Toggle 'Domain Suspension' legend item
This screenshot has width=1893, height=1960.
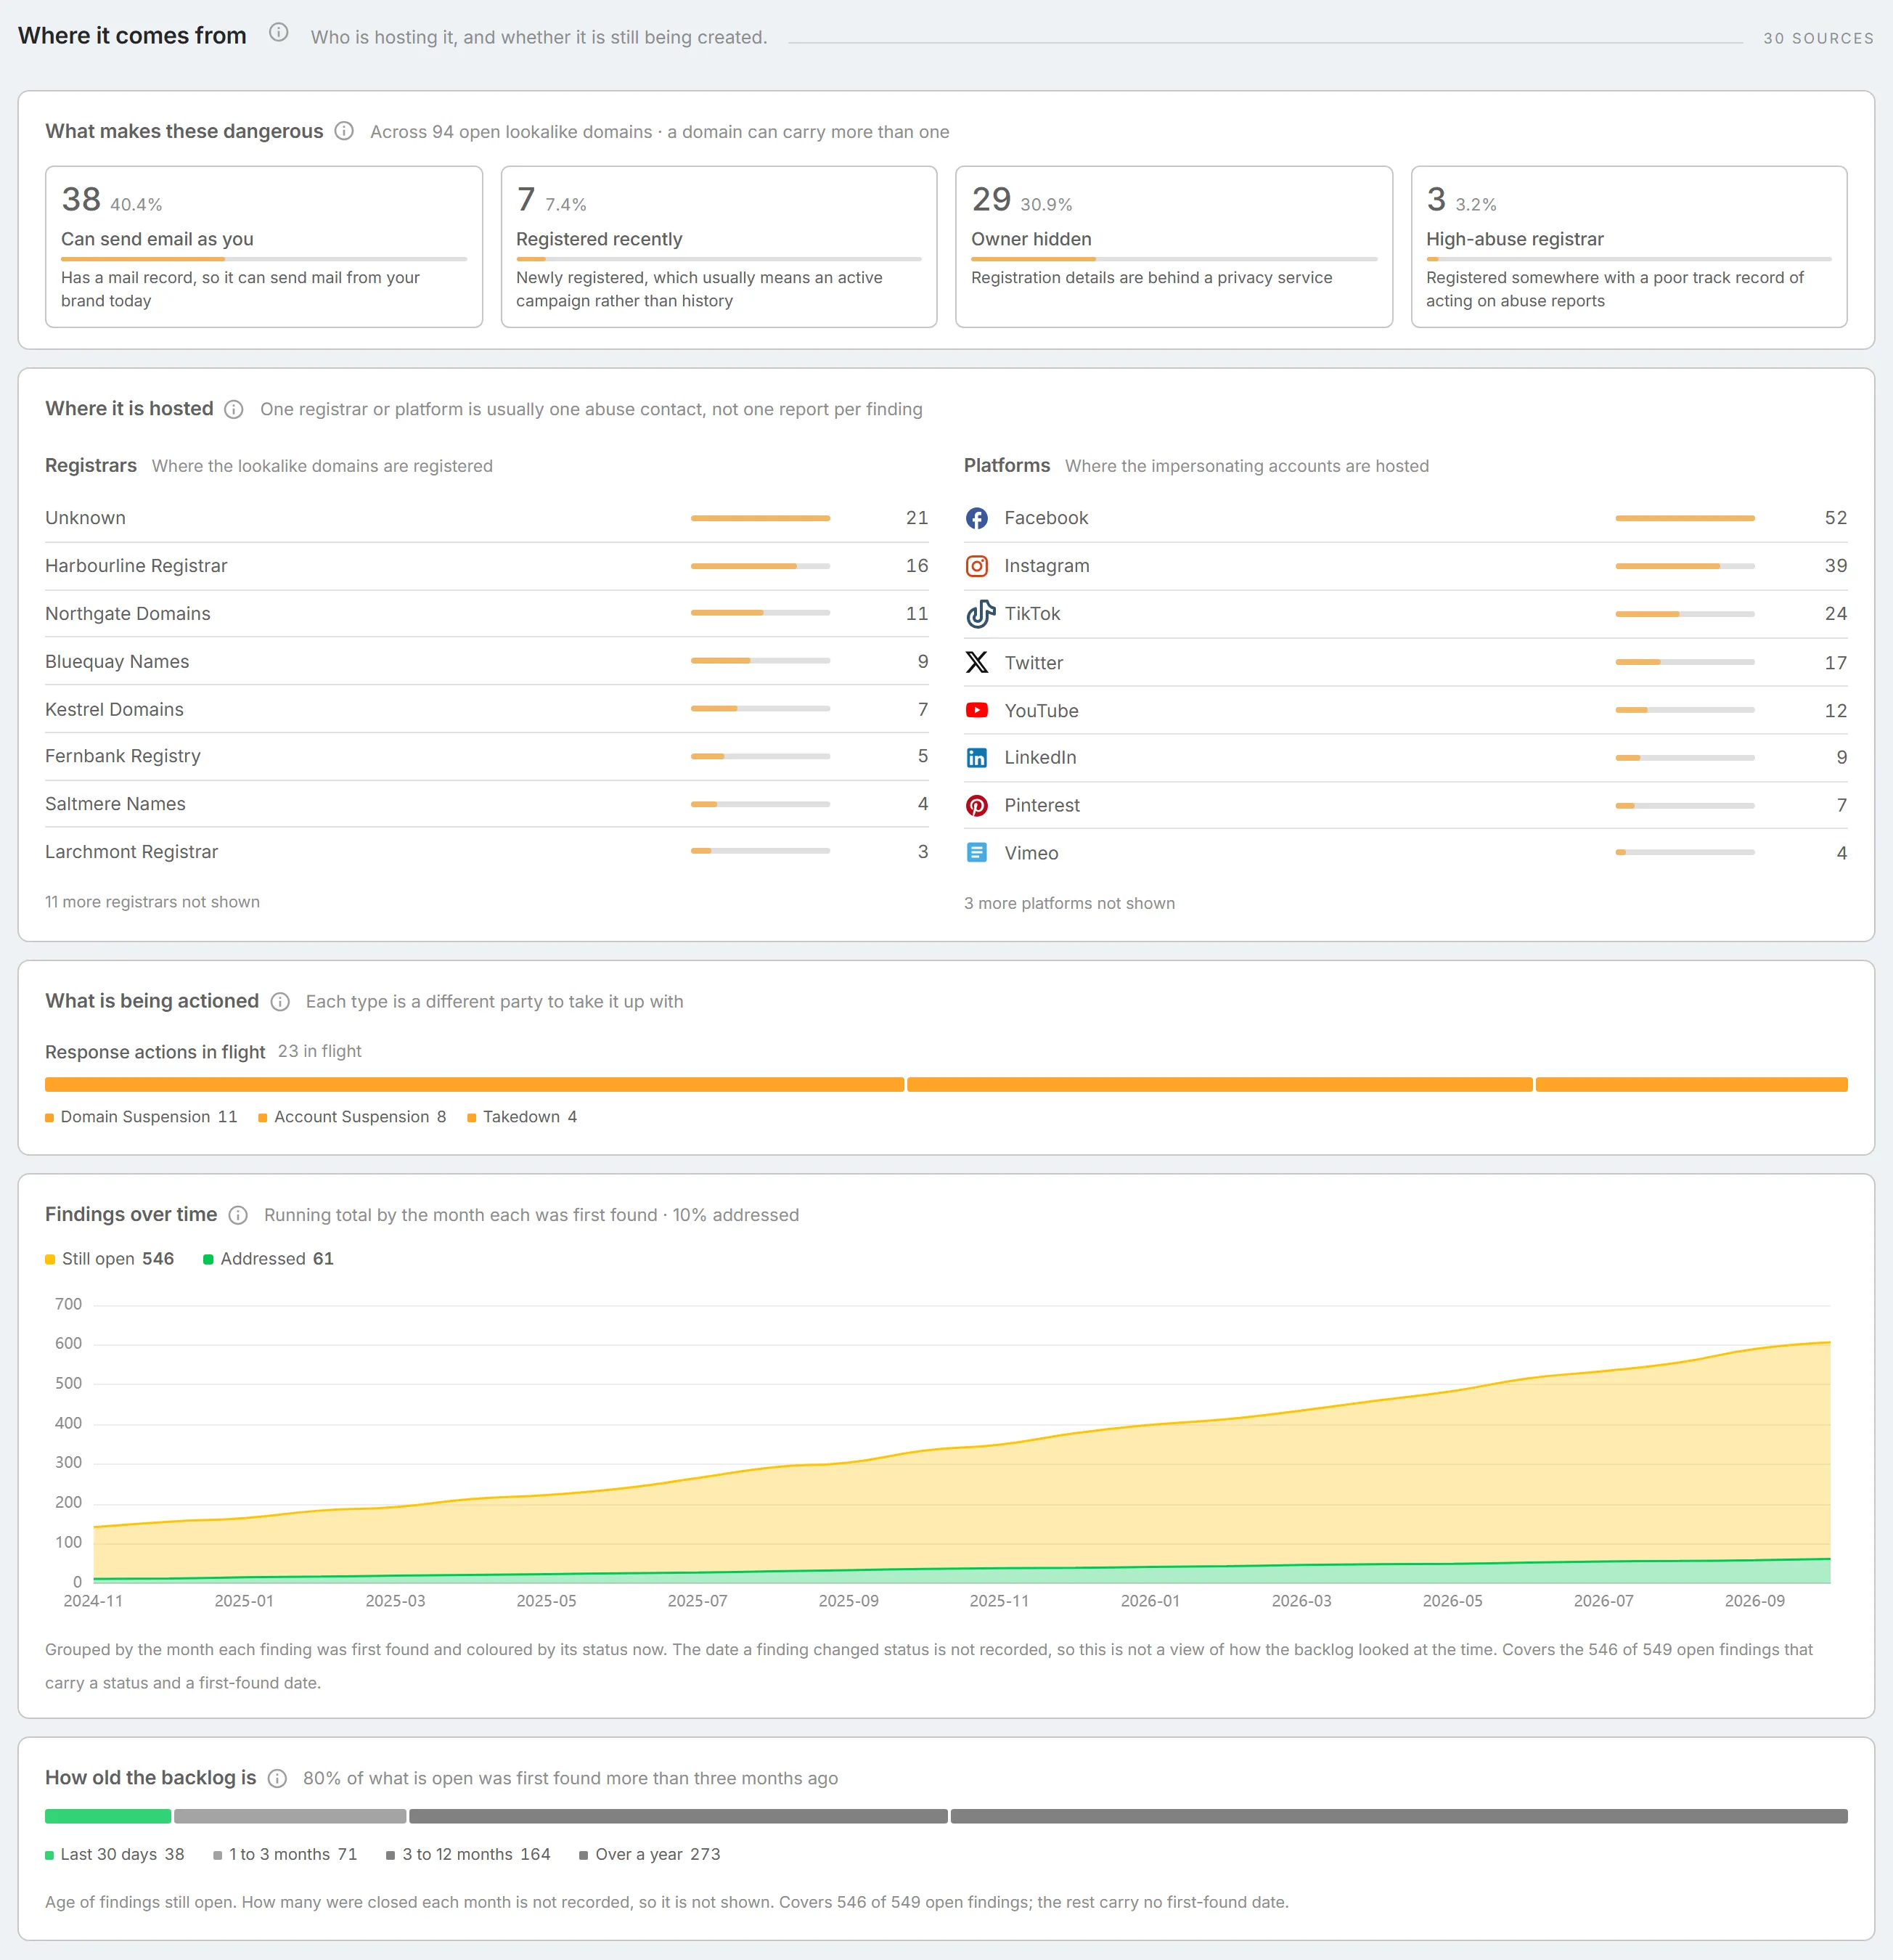(141, 1117)
